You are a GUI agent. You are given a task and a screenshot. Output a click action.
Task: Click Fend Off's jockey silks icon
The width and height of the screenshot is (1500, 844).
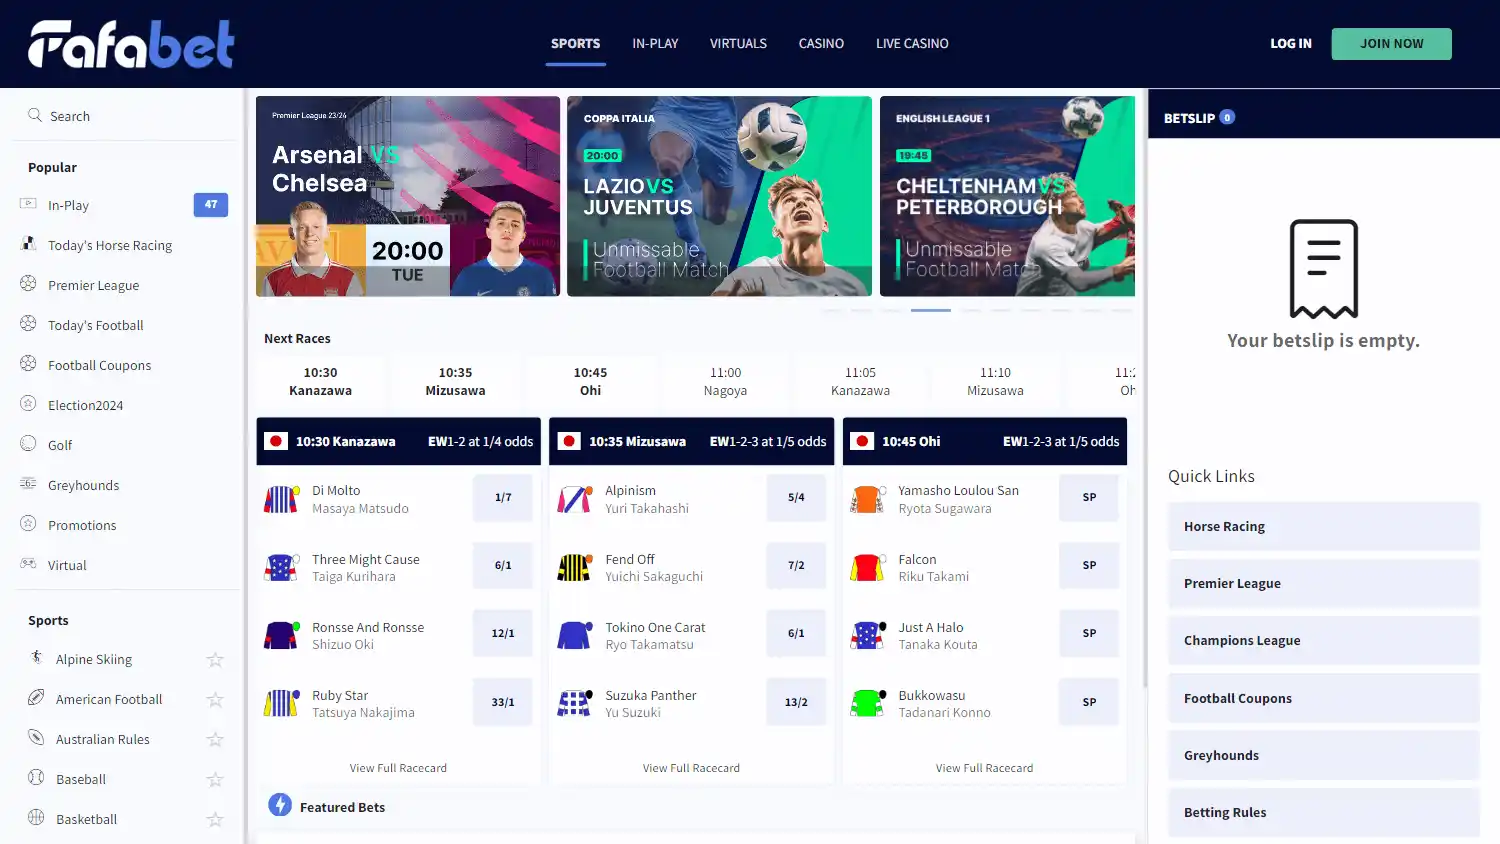tap(575, 567)
